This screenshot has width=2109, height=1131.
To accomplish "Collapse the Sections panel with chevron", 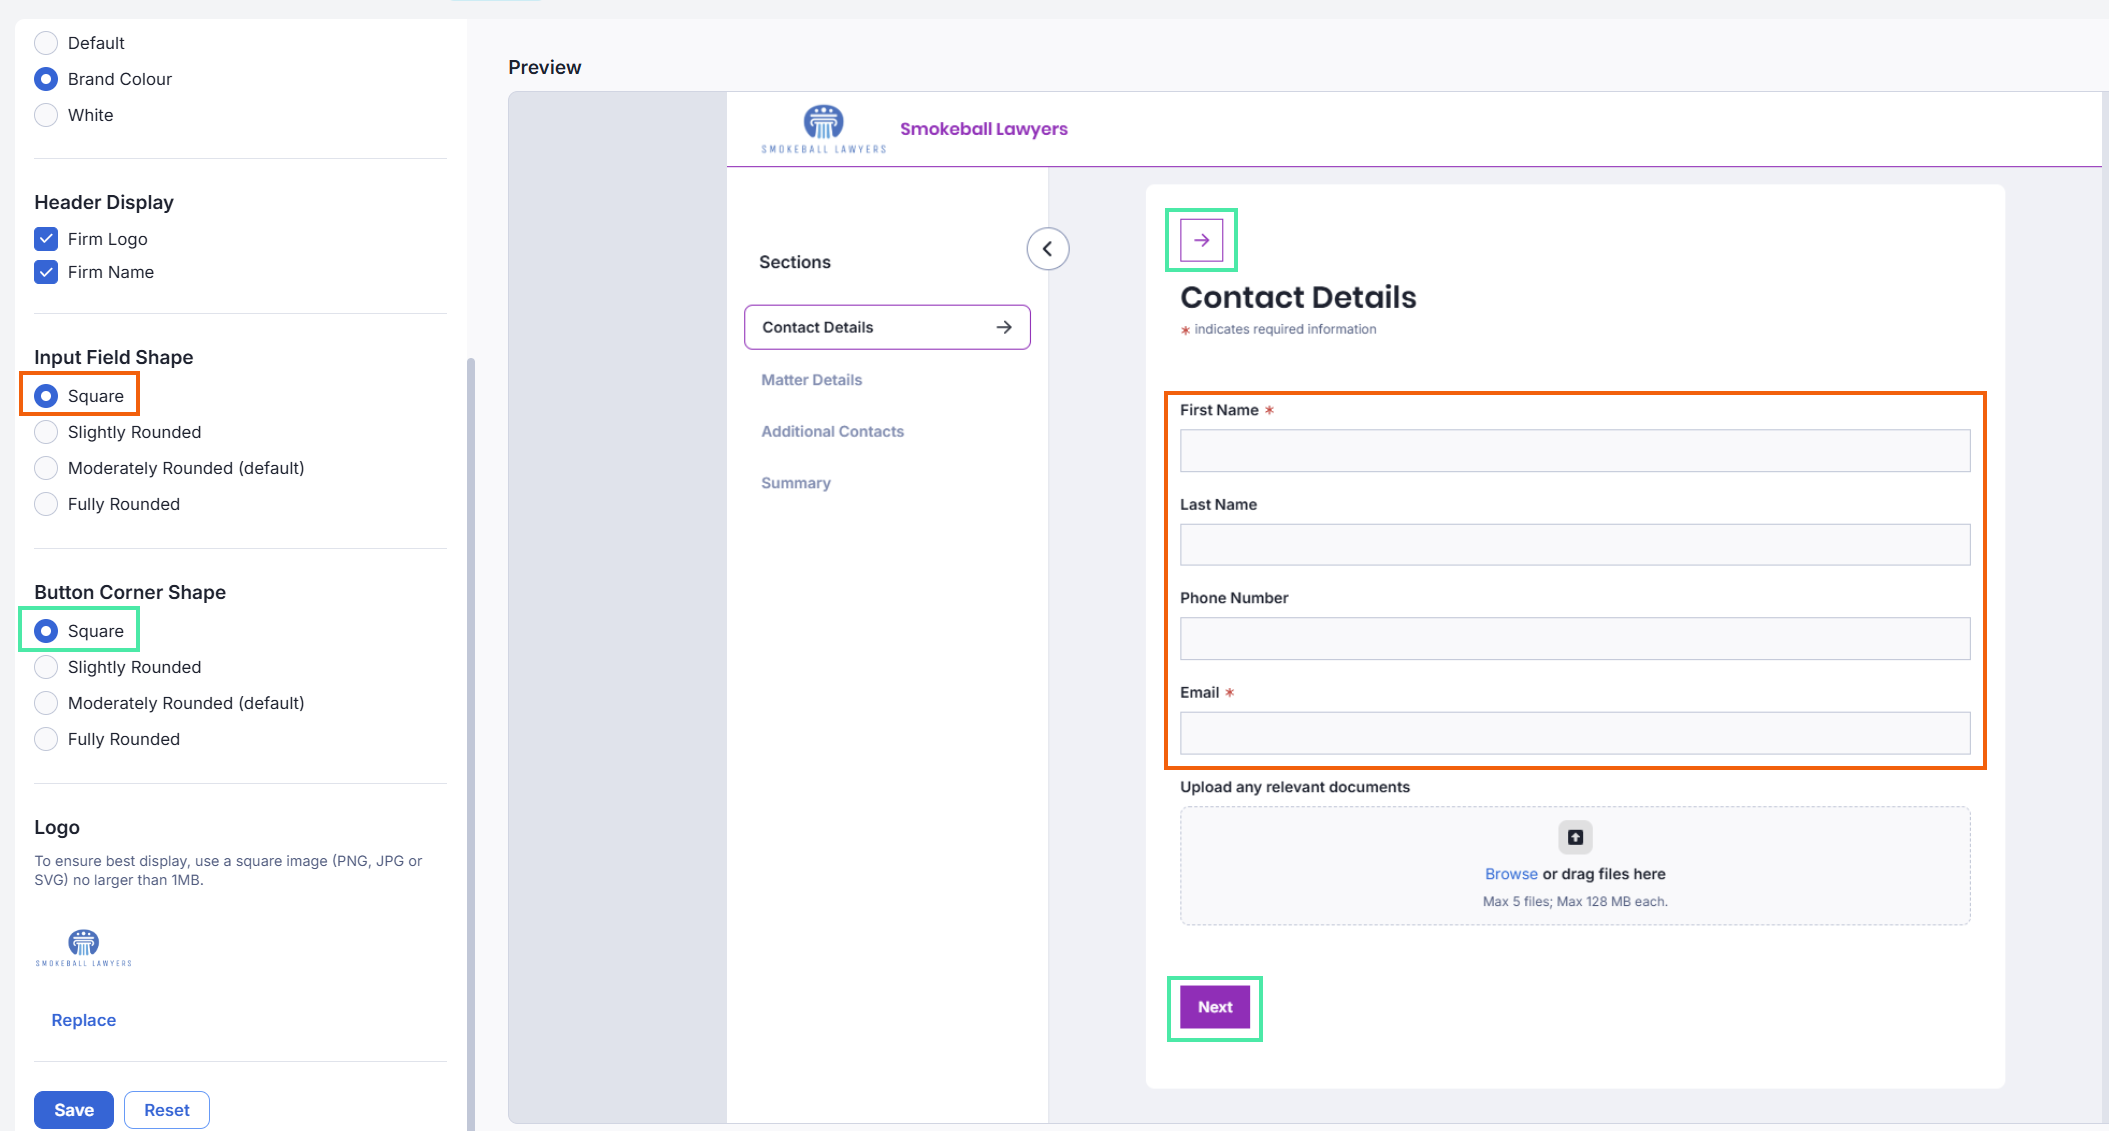I will click(1047, 249).
